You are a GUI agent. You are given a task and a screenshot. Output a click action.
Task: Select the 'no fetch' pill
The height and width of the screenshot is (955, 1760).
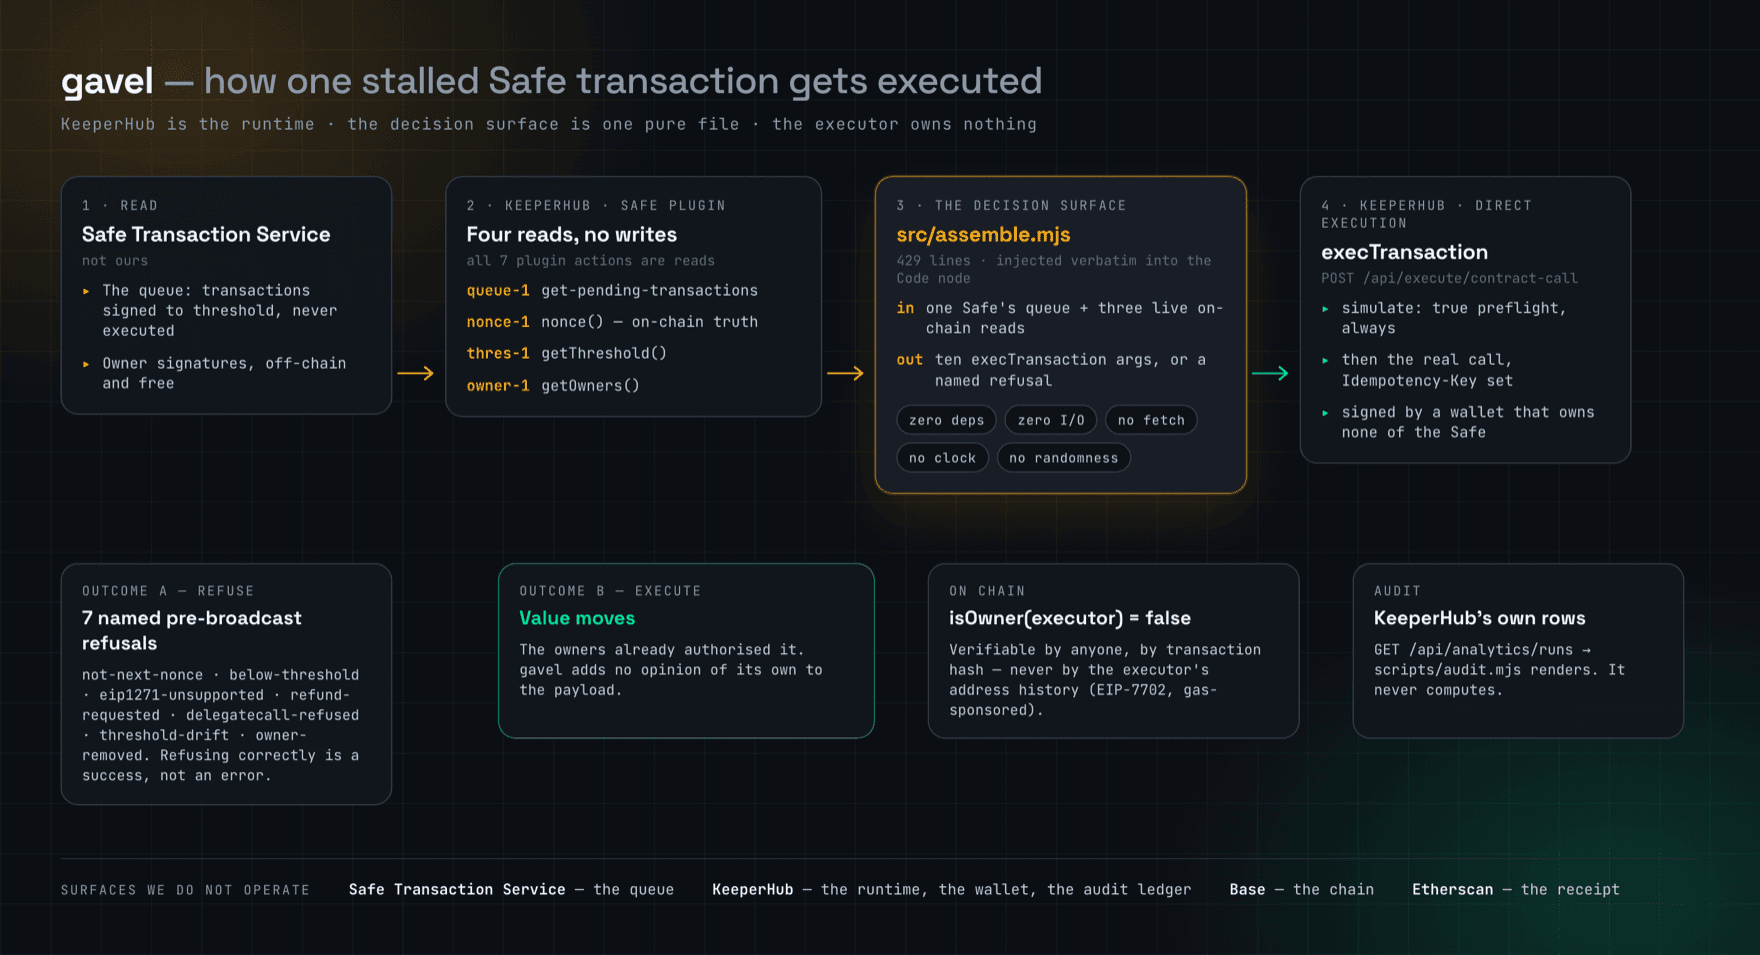coord(1150,420)
